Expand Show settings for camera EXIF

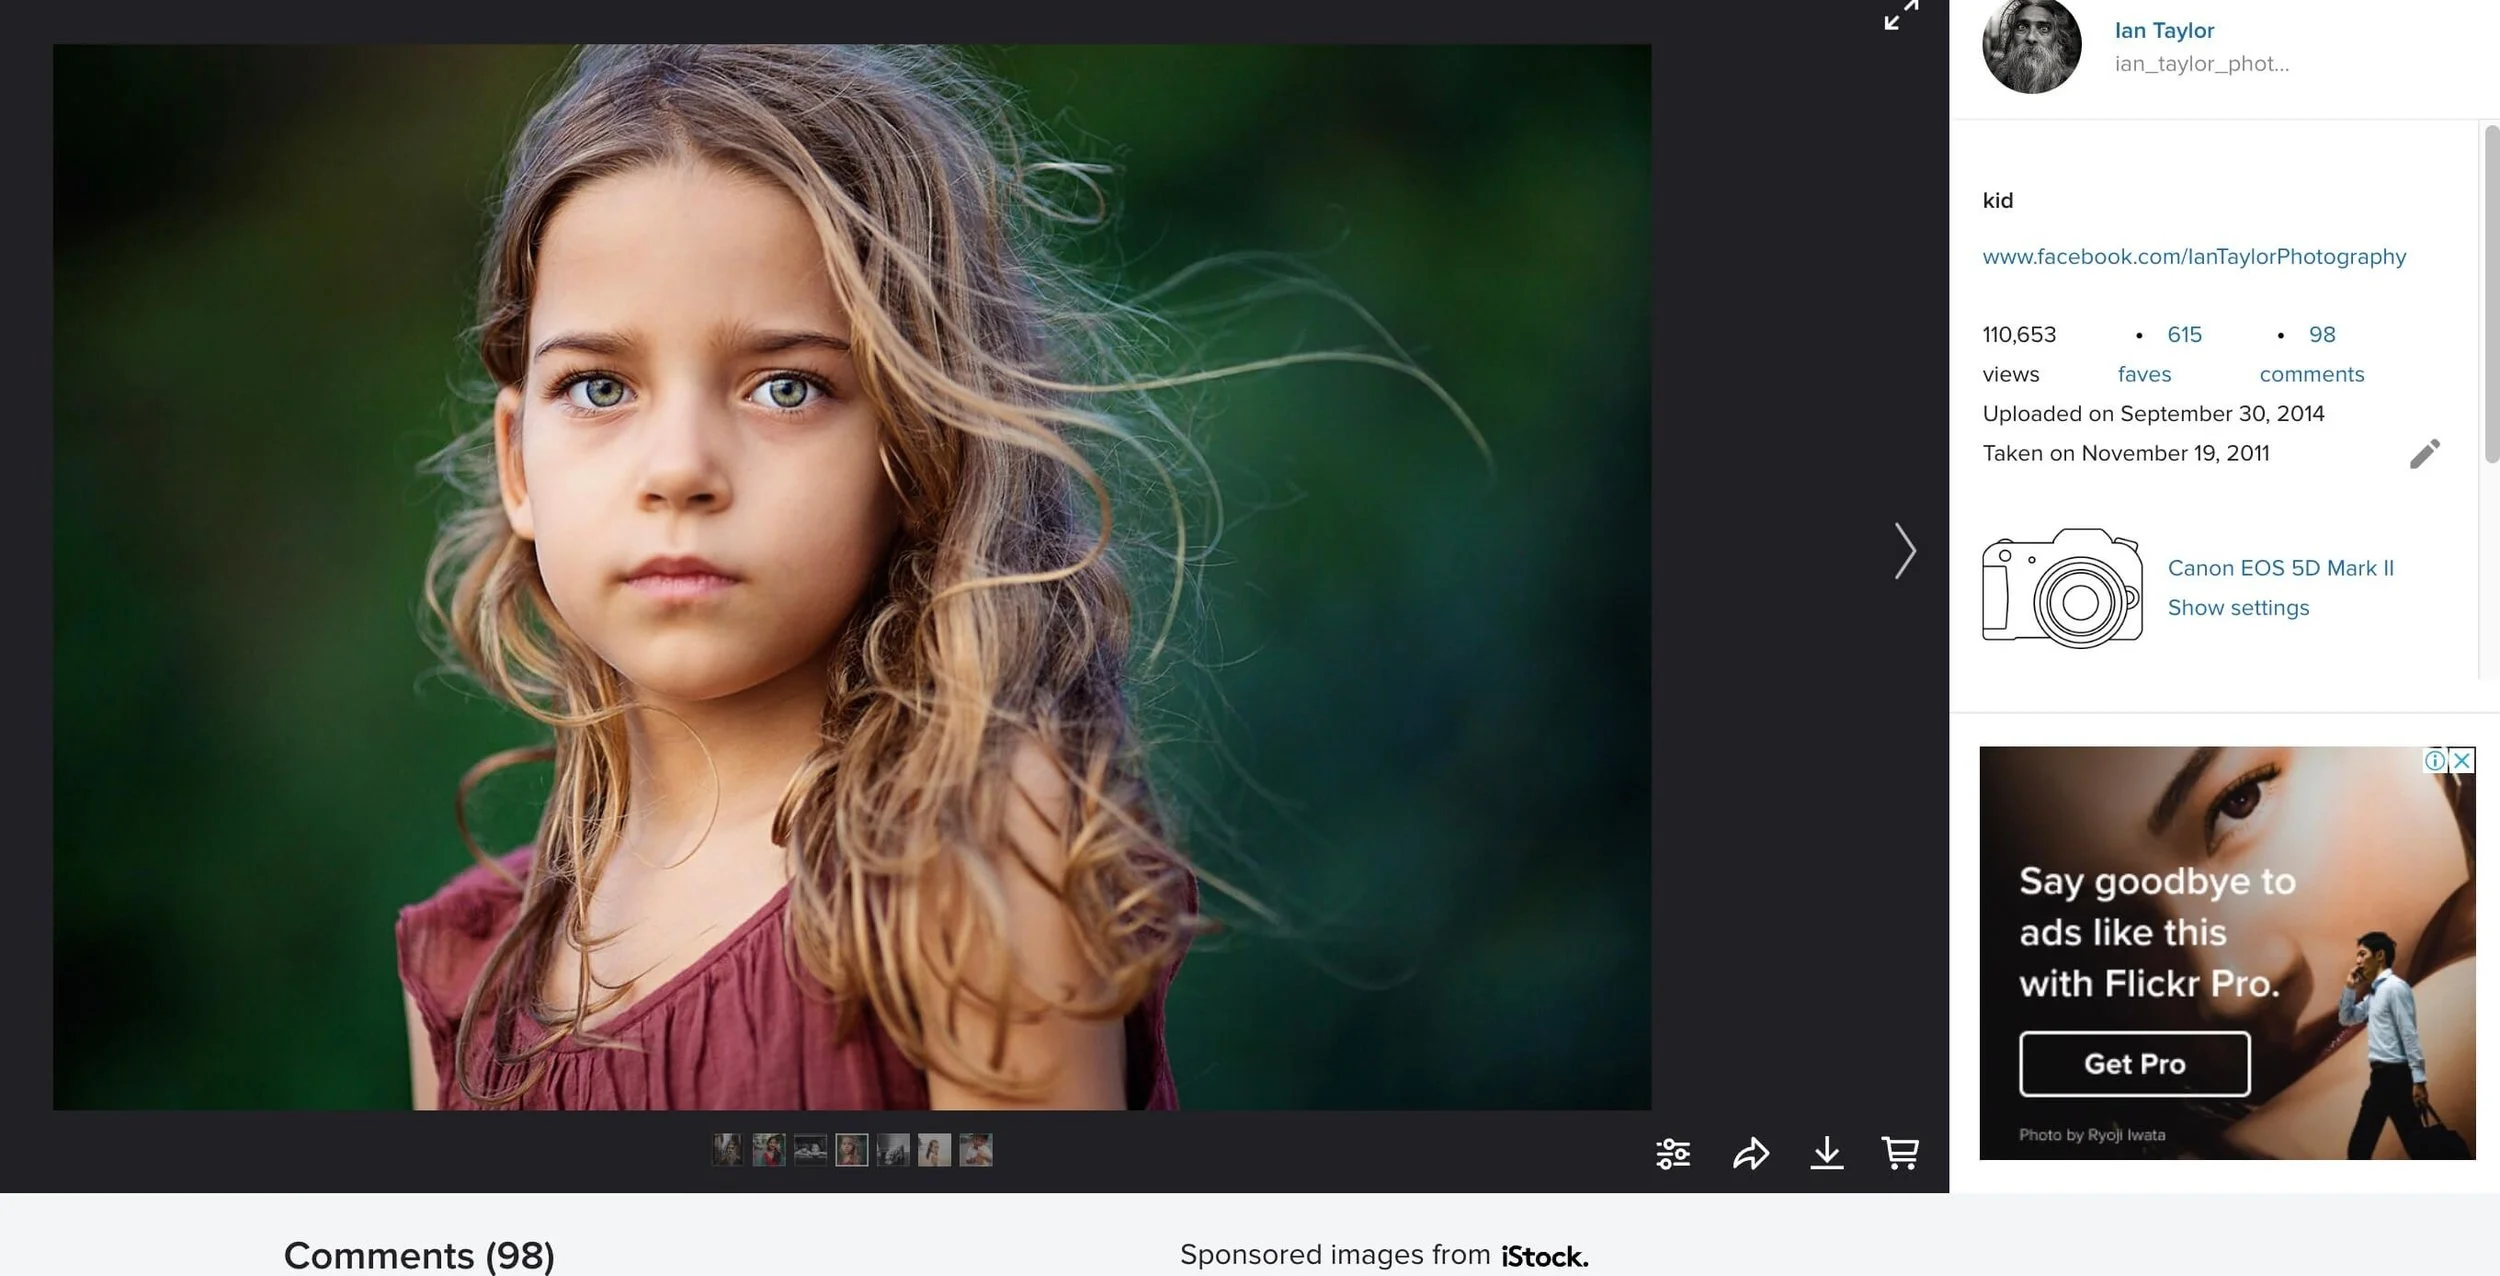click(2238, 608)
